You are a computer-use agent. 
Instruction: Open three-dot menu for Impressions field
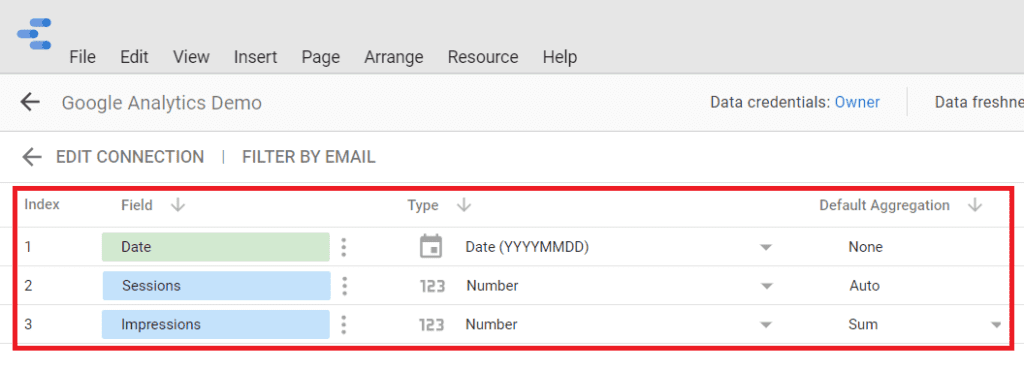tap(344, 324)
